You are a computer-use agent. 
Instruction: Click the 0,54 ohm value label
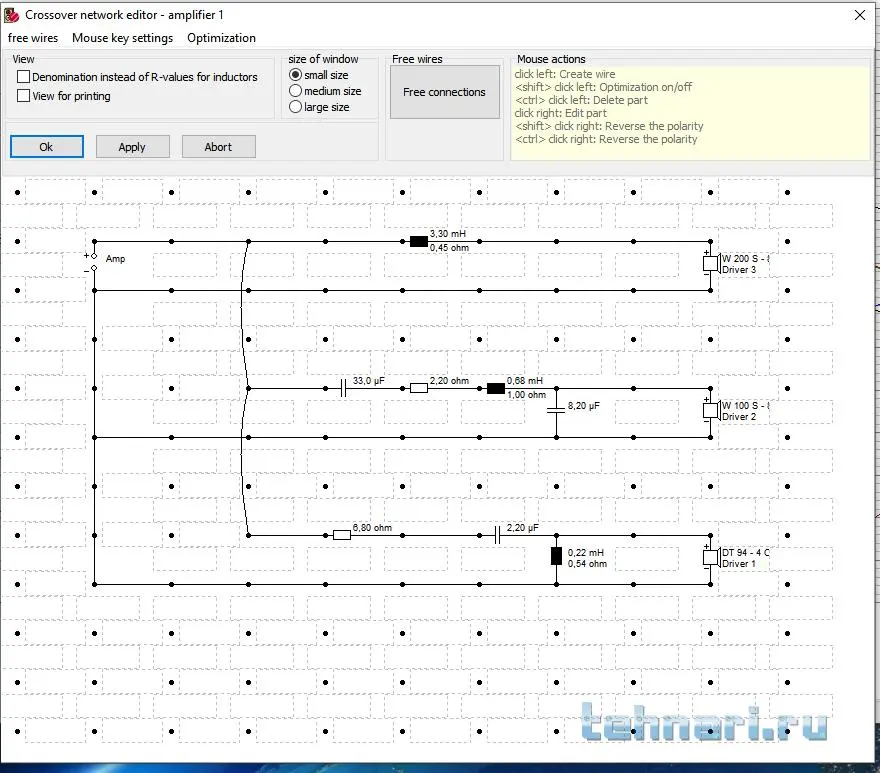pos(587,564)
